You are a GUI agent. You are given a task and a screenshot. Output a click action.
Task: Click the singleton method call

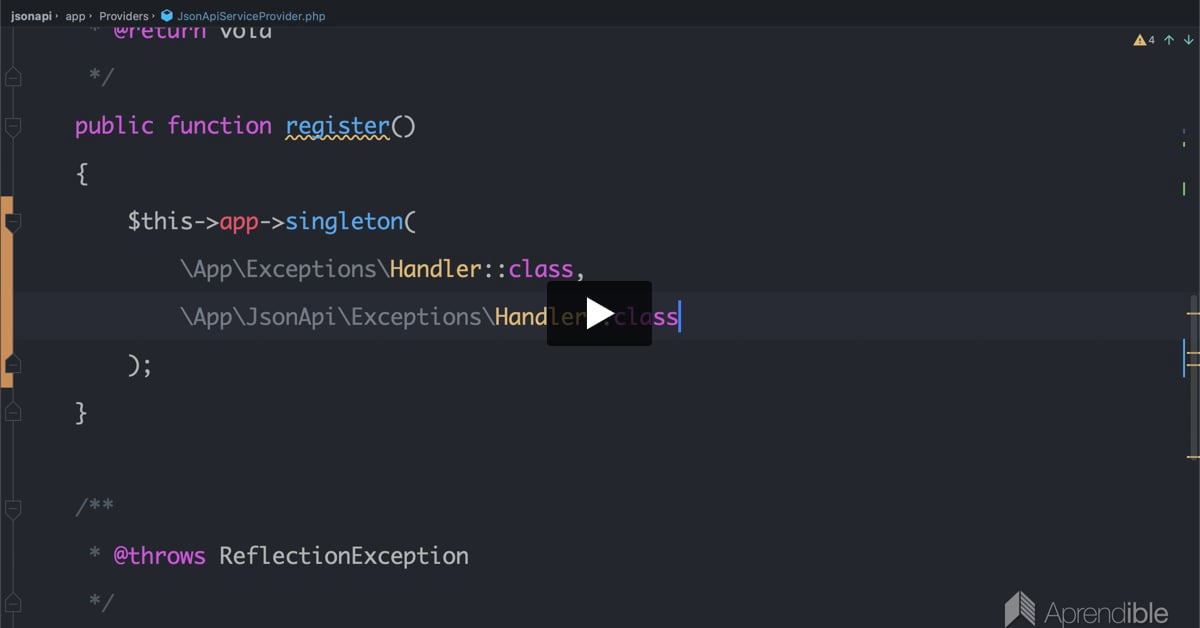[x=344, y=221]
